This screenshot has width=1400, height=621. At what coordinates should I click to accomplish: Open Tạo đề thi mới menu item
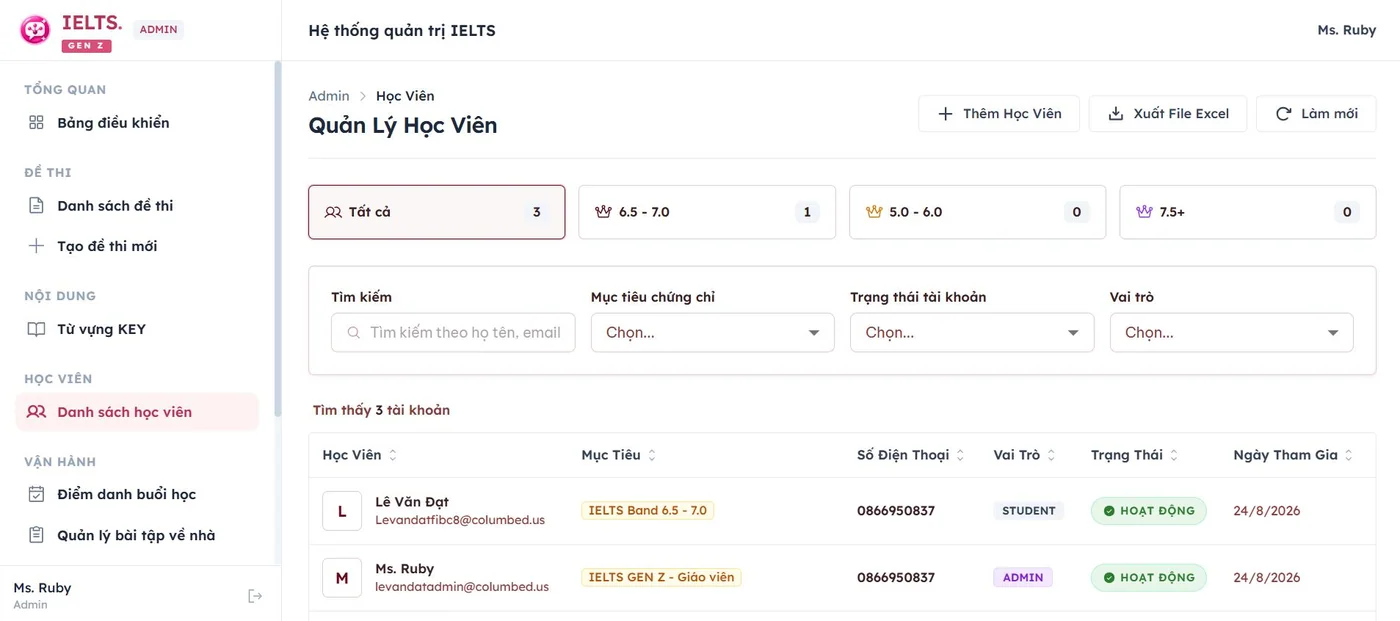[137, 246]
